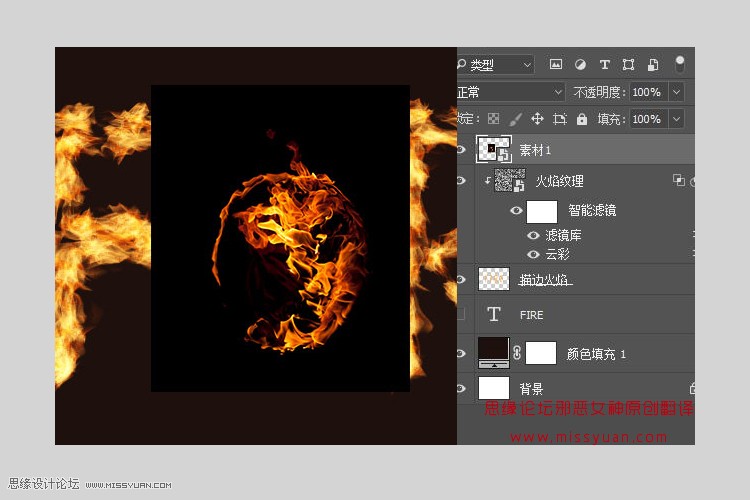This screenshot has height=500, width=750.
Task: Open the 类型 filter type dropdown
Action: click(495, 65)
